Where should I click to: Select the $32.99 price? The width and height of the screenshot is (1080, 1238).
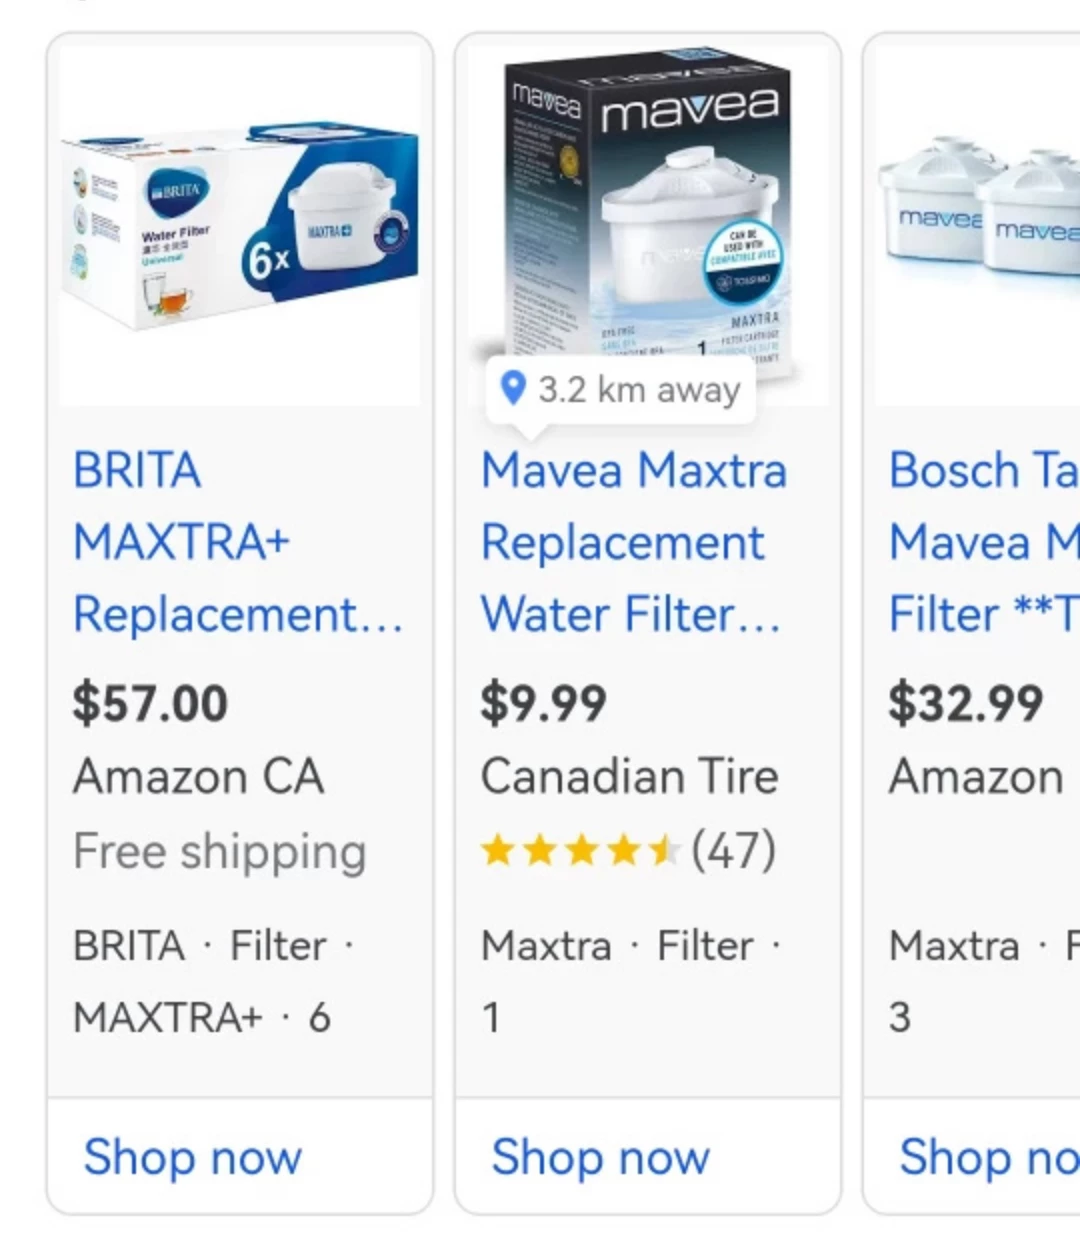(x=966, y=702)
